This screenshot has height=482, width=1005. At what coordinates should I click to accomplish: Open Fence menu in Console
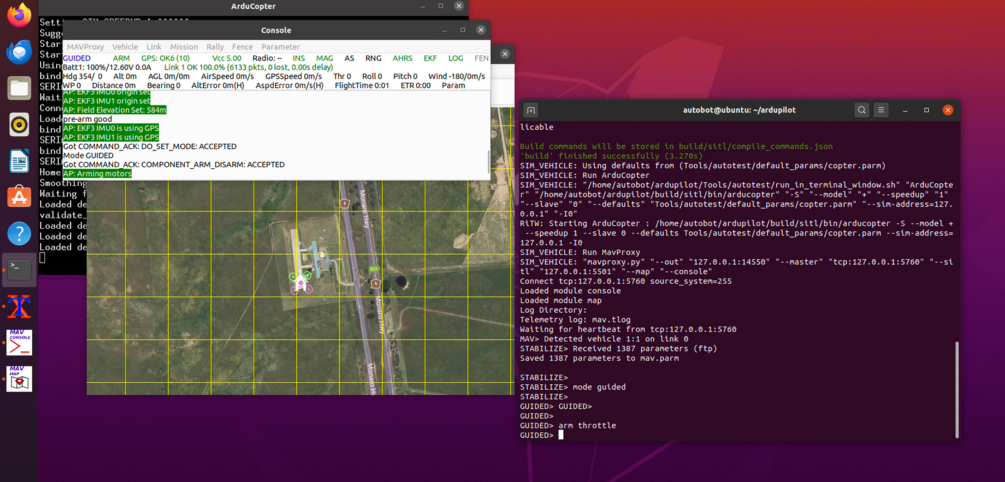tap(242, 47)
